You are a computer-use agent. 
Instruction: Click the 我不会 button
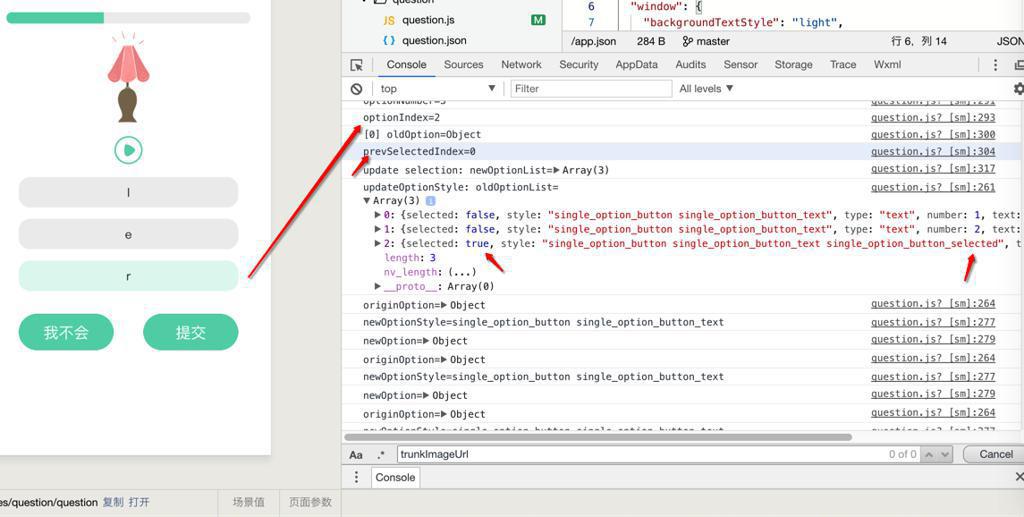click(x=66, y=332)
